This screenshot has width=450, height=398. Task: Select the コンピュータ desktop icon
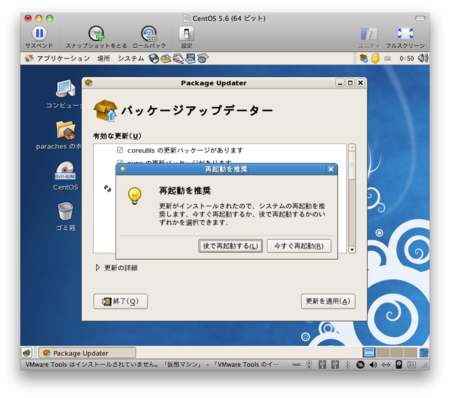point(66,90)
